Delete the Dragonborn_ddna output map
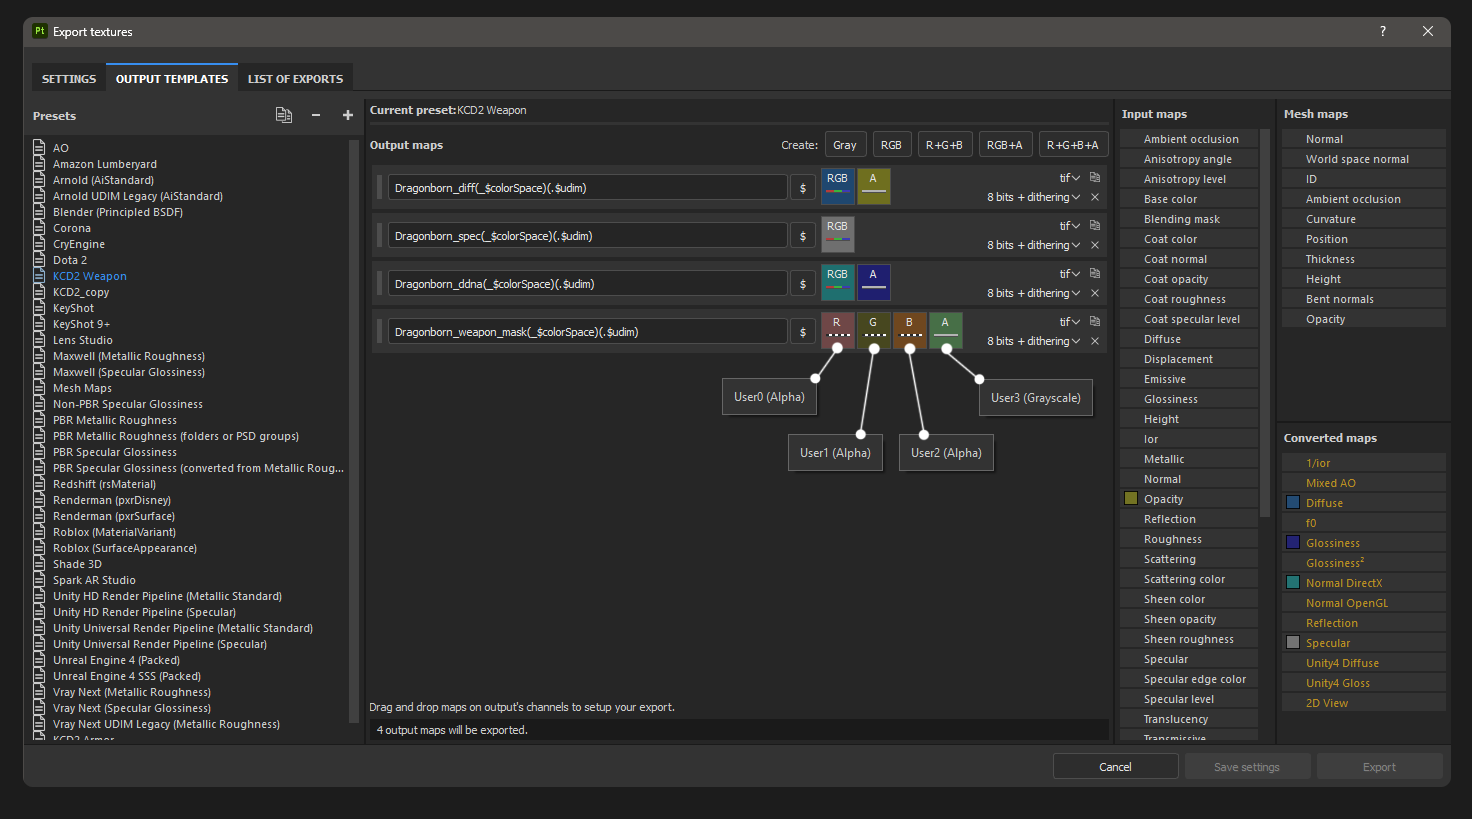 point(1095,293)
